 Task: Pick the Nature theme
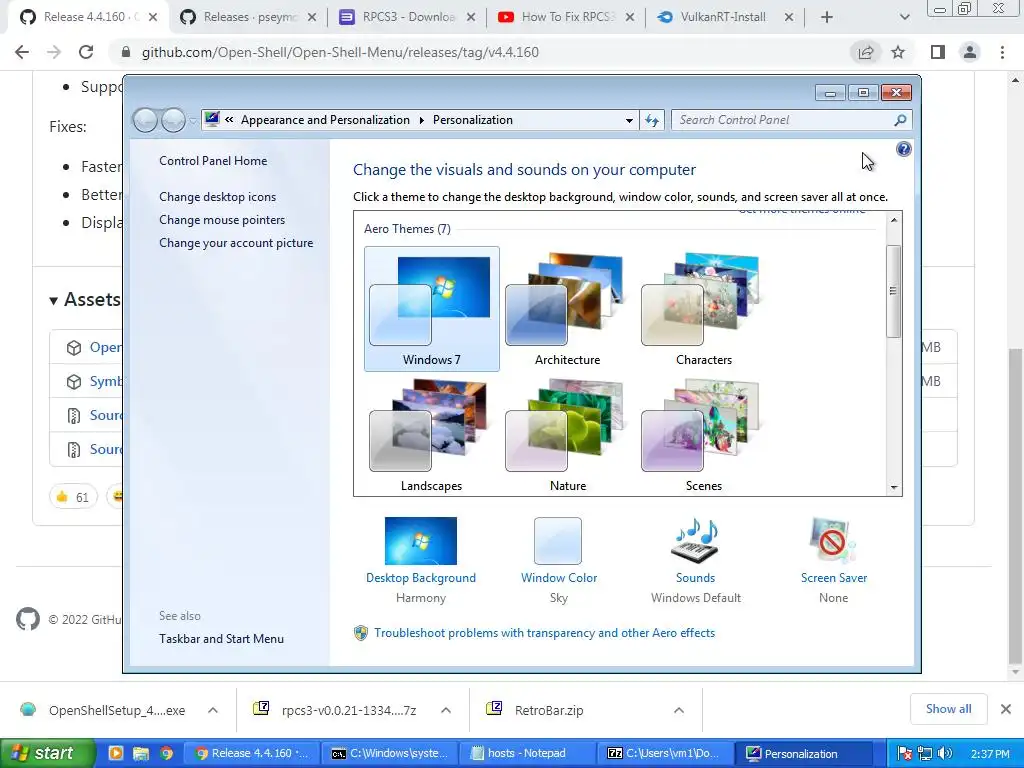[568, 436]
